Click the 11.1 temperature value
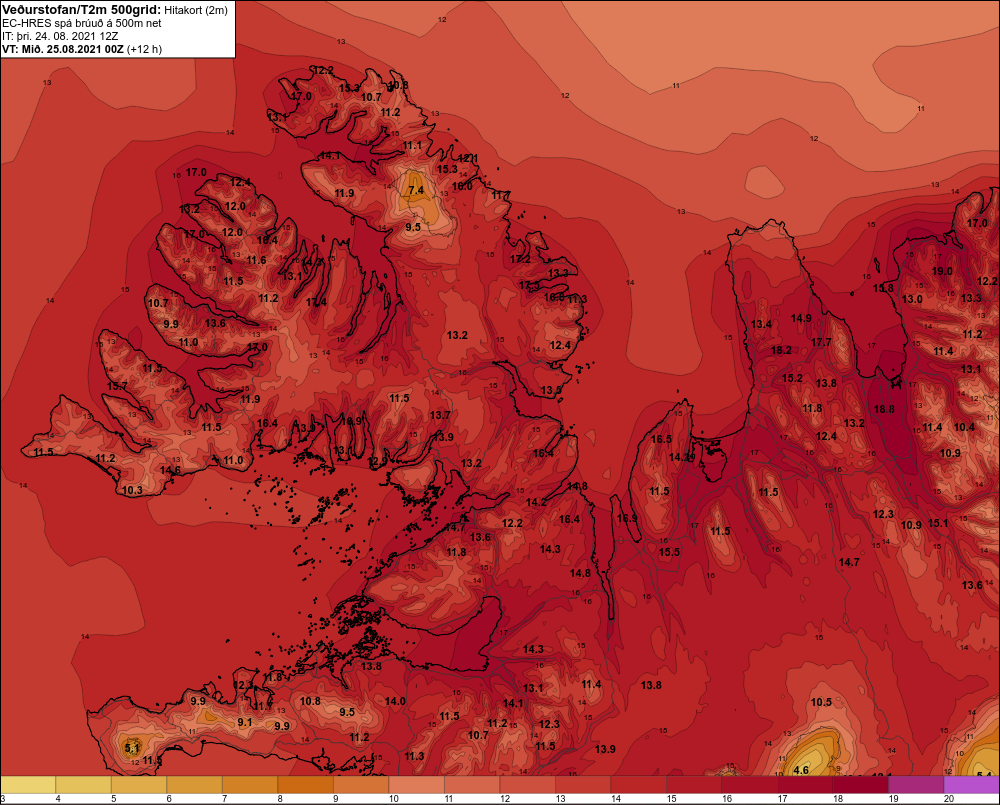The image size is (1000, 805). (412, 146)
